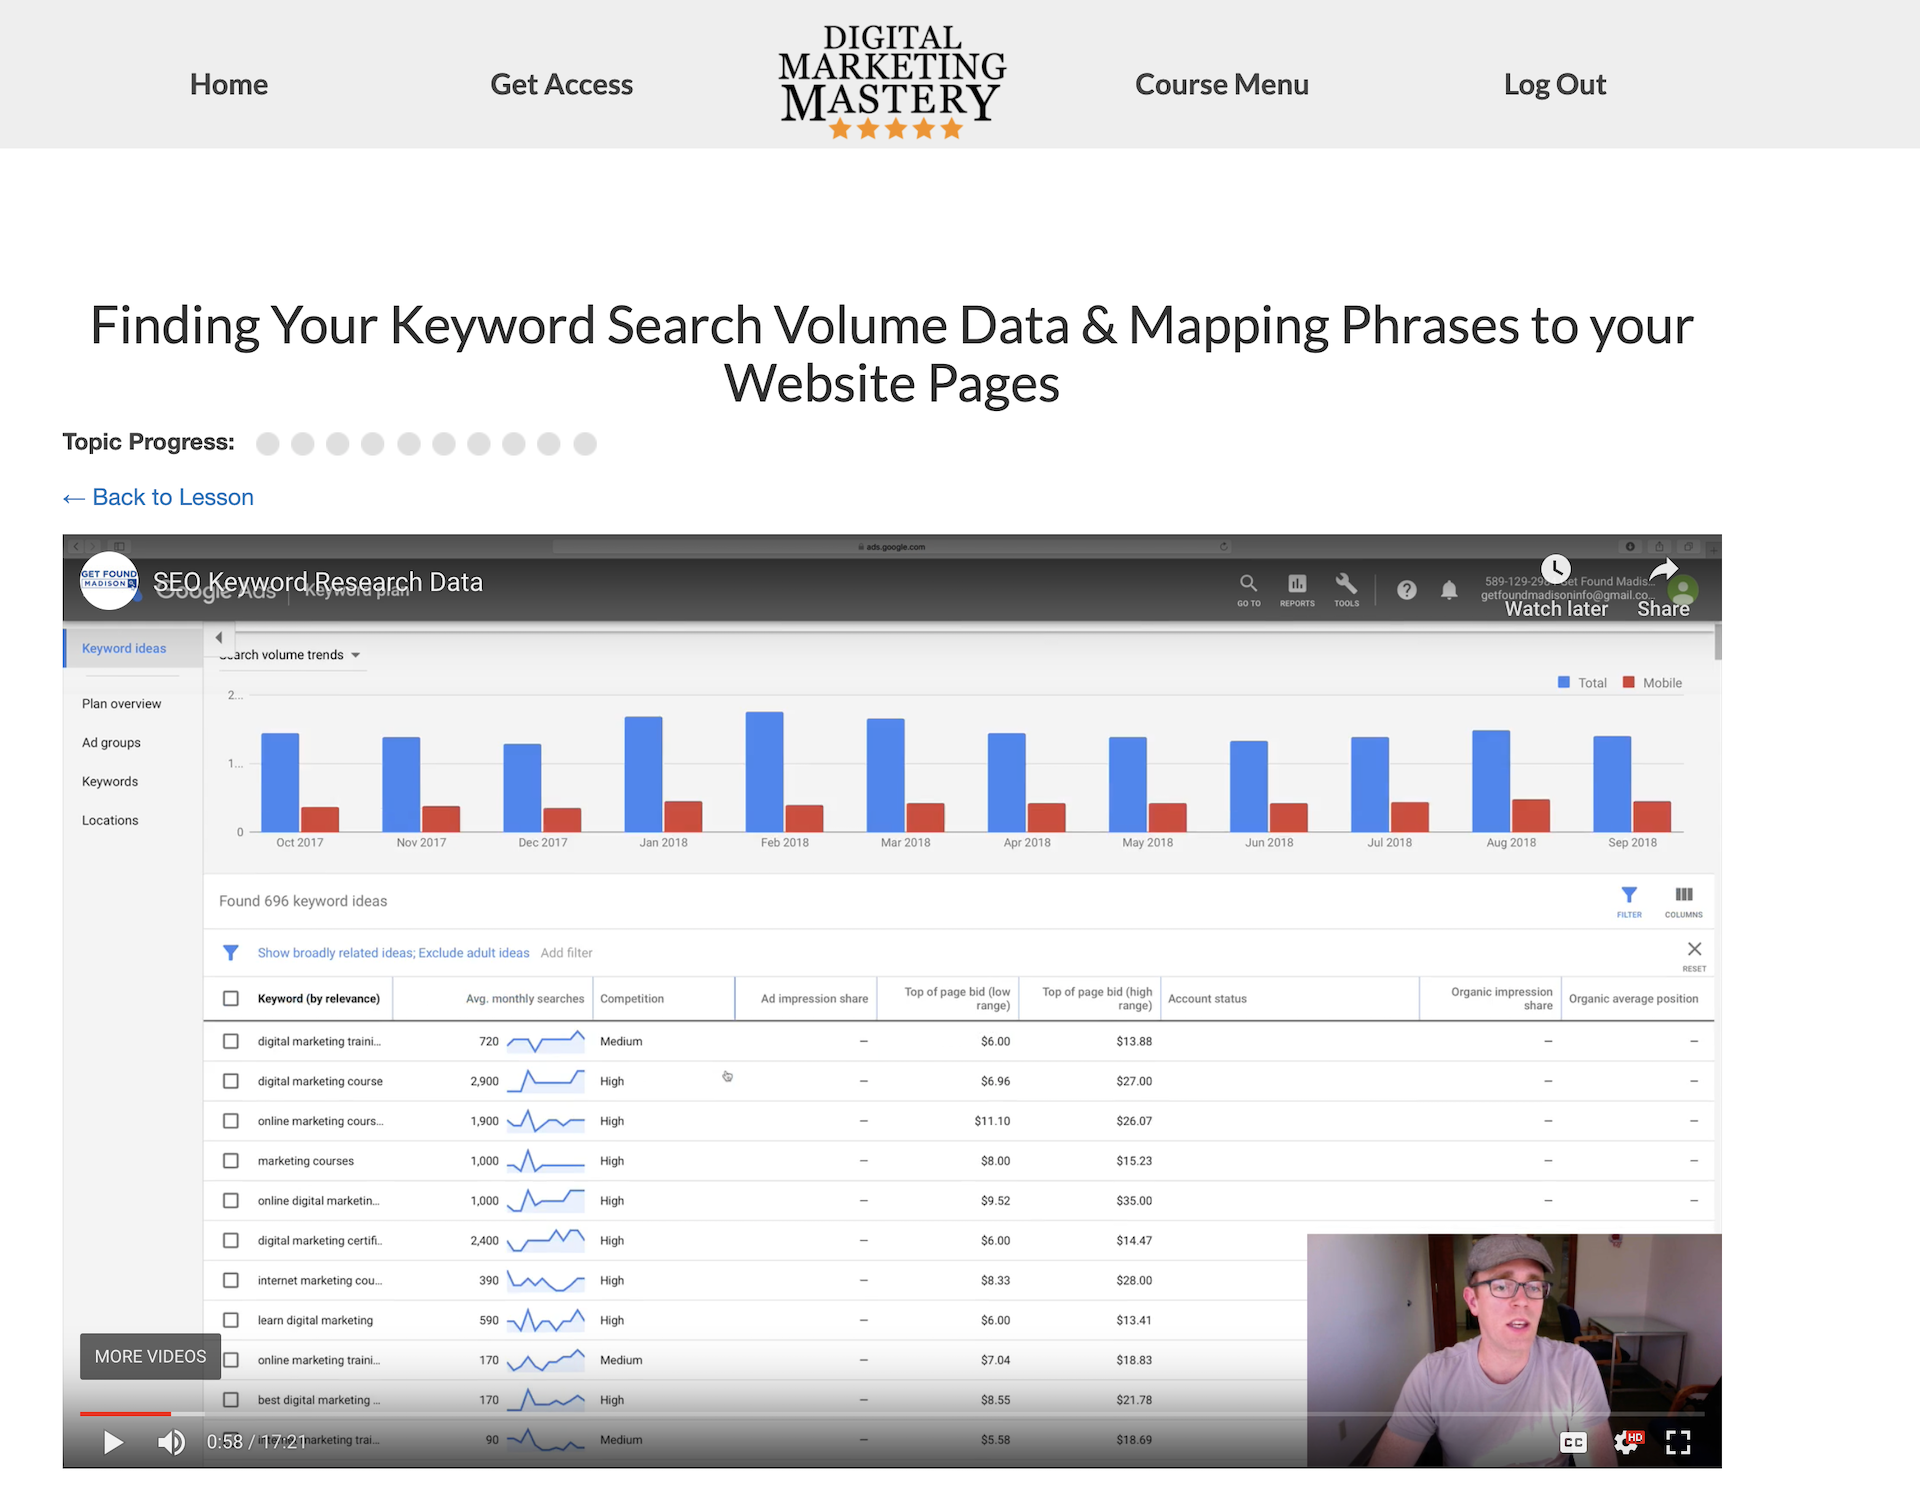Screen dimensions: 1920x1489
Task: Select the Keyword ideas tab
Action: [x=124, y=648]
